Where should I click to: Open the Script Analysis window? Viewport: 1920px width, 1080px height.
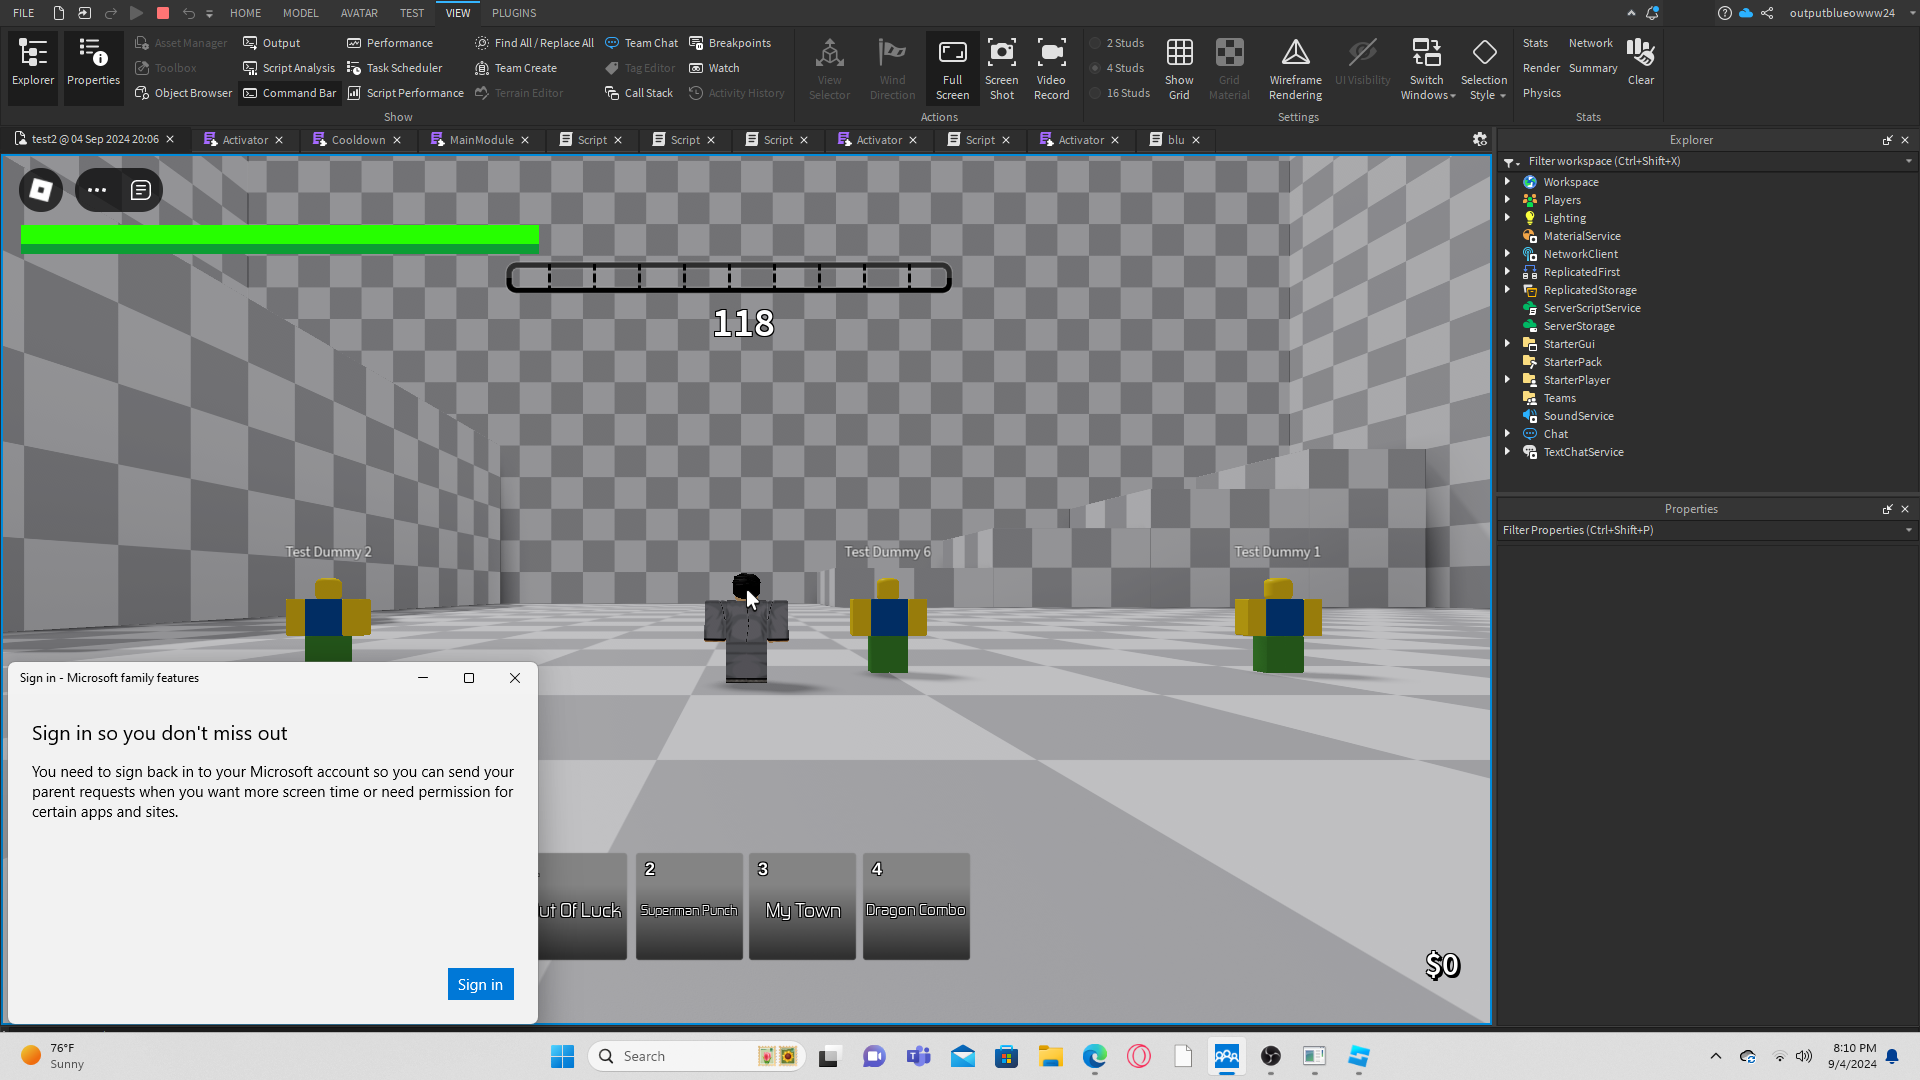click(x=289, y=68)
